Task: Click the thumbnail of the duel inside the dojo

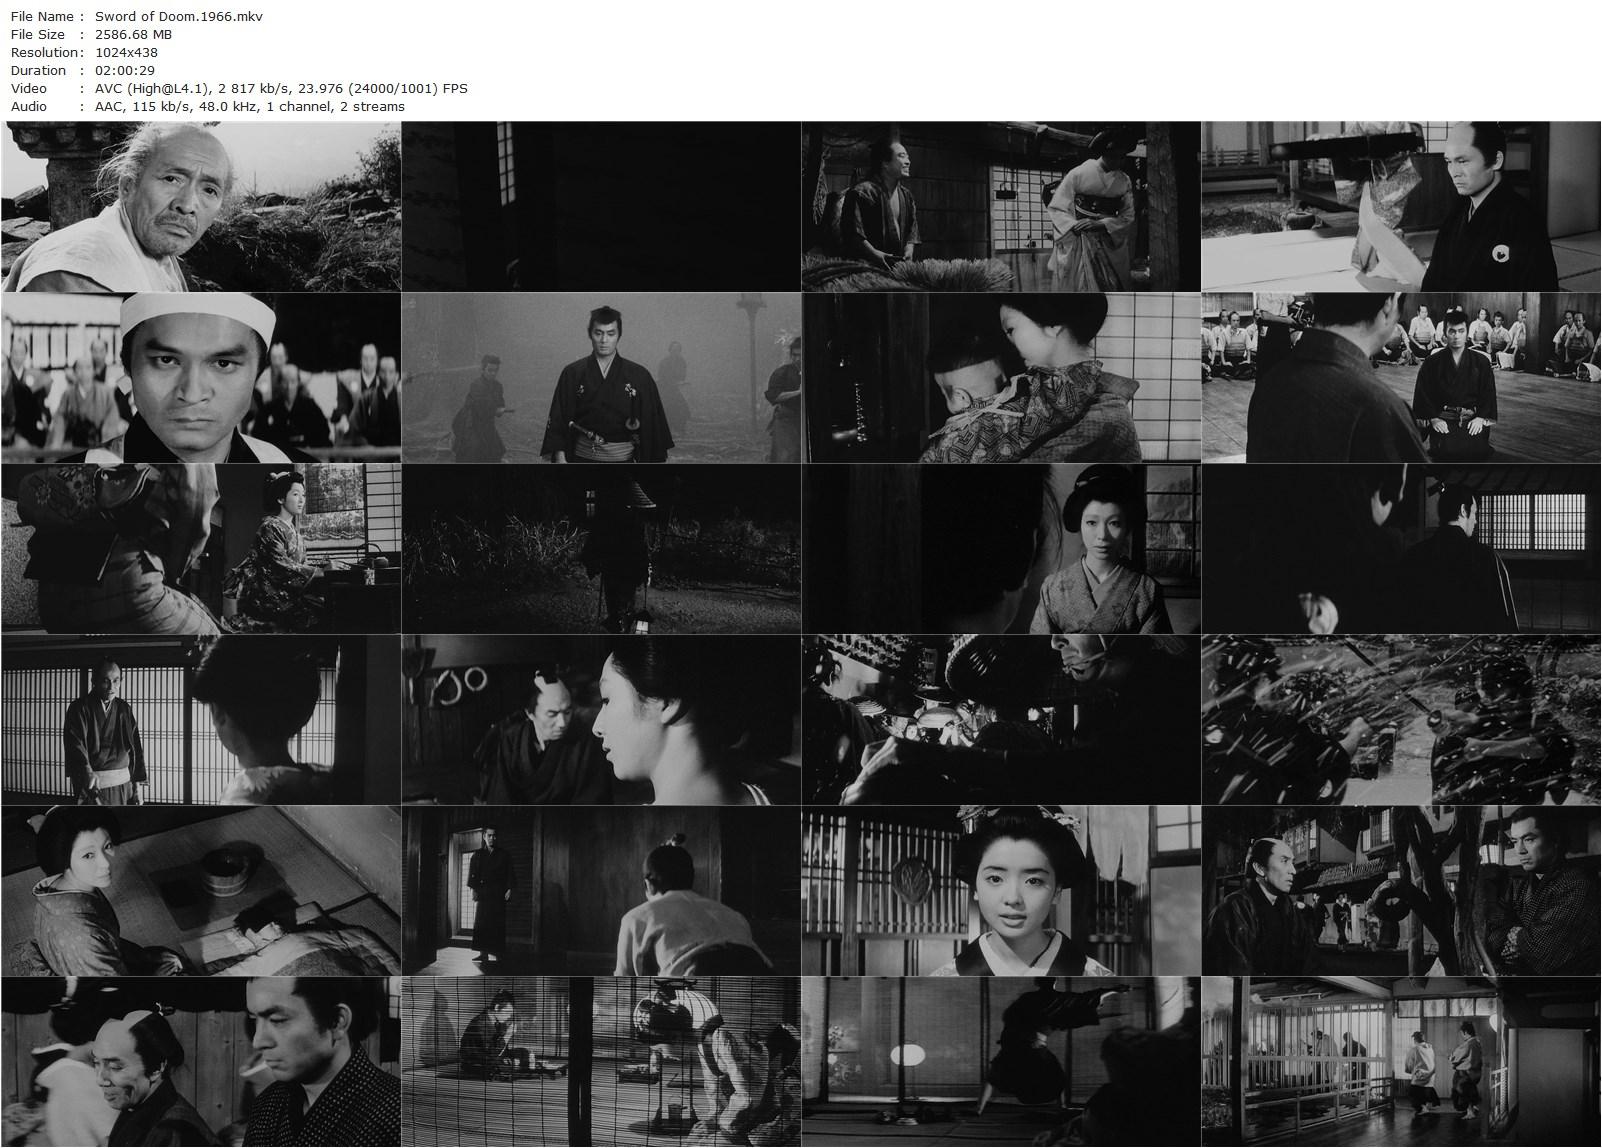Action: [x=1400, y=380]
